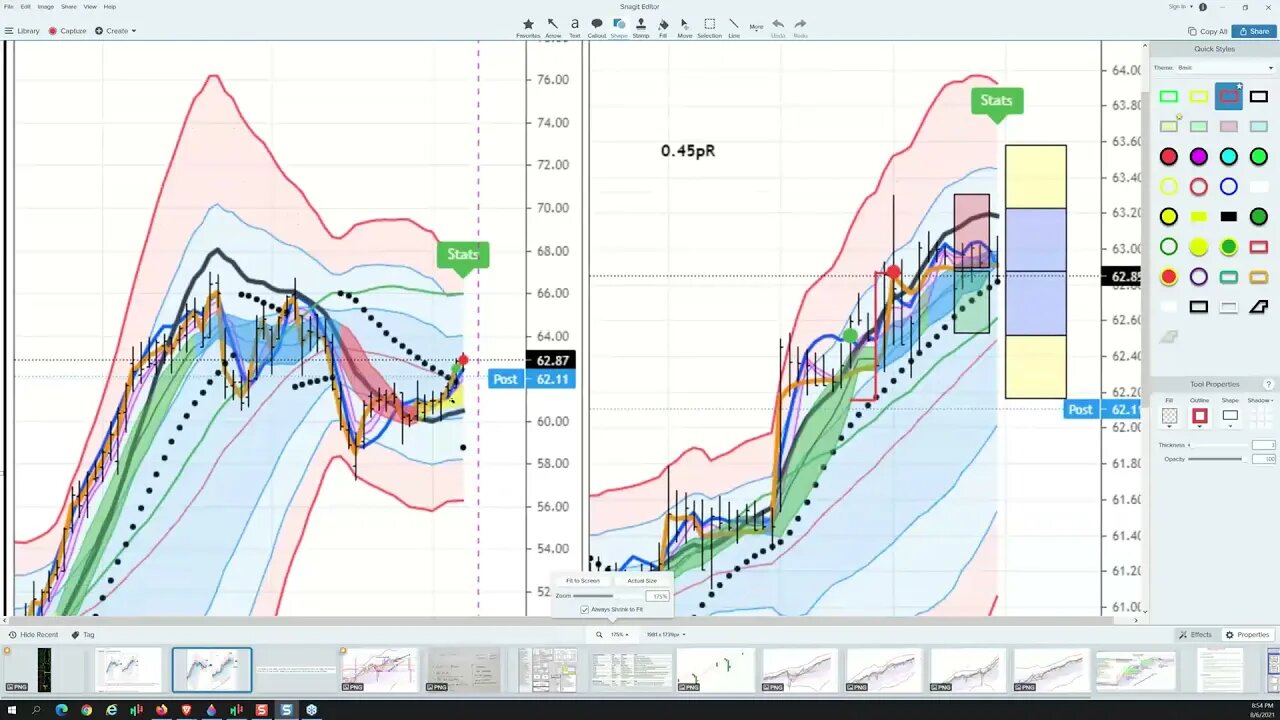This screenshot has height=720, width=1280.
Task: Pick the solid black rectangle quick style
Action: [x=1228, y=216]
